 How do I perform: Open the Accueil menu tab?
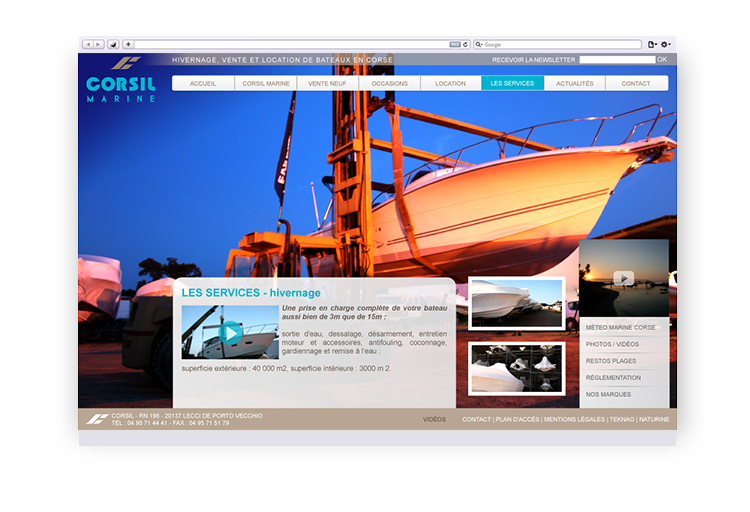203,83
